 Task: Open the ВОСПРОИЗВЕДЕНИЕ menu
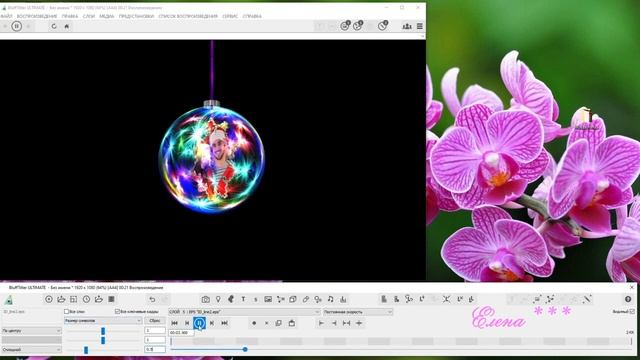pyautogui.click(x=37, y=16)
